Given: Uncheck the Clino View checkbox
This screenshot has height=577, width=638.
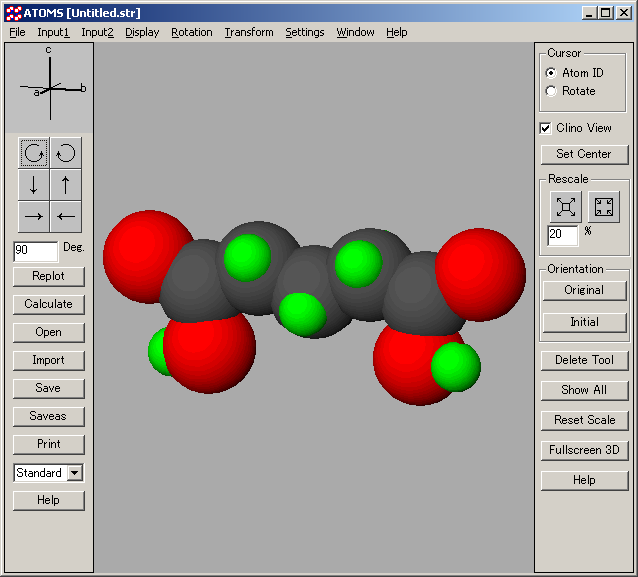Looking at the screenshot, I should pyautogui.click(x=545, y=128).
